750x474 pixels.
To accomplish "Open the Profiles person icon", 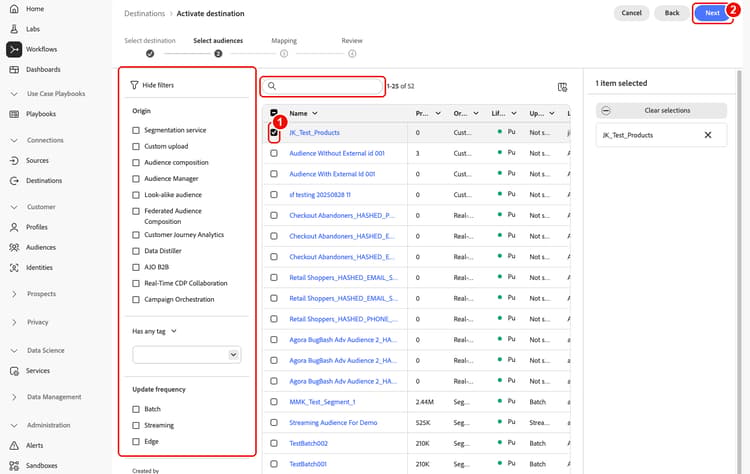I will pyautogui.click(x=14, y=227).
